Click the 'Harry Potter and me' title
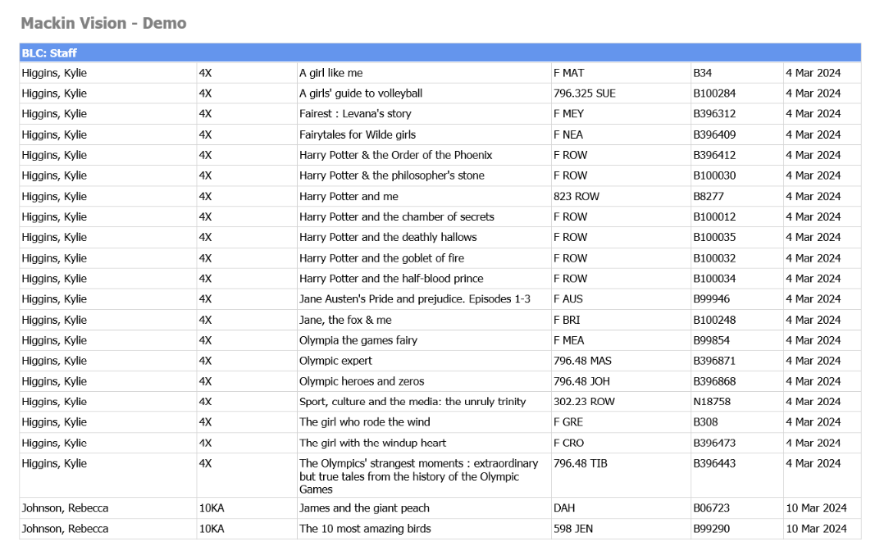This screenshot has width=870, height=540. coord(348,196)
